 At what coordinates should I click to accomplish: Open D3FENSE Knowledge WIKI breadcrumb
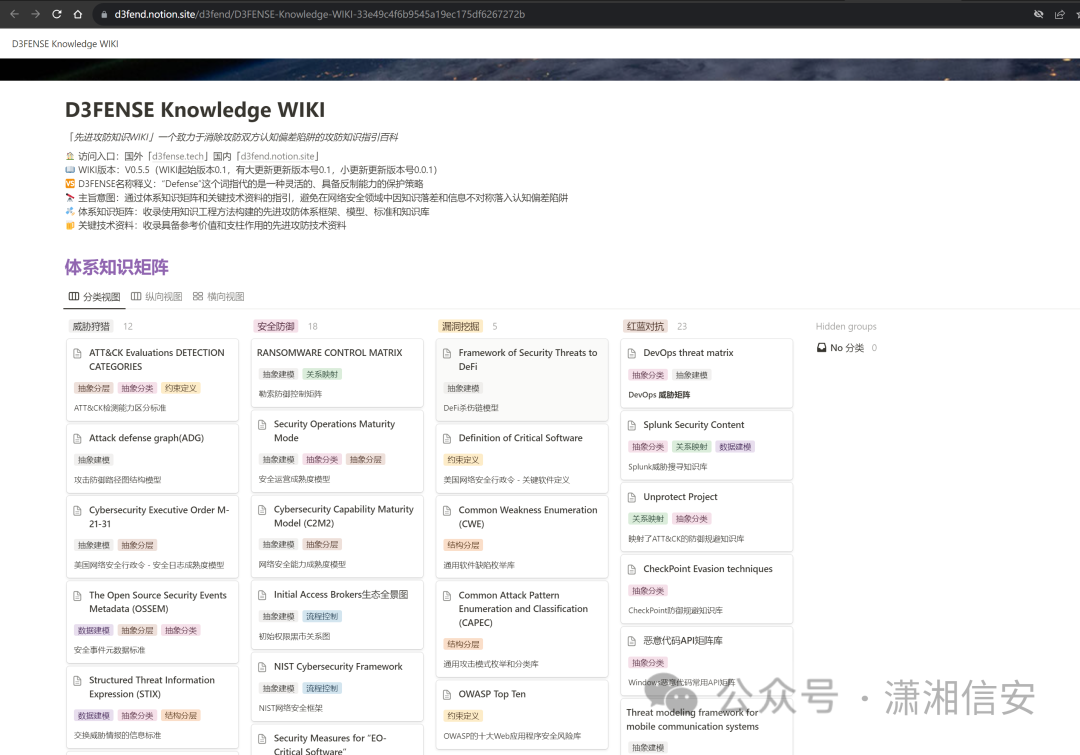pyautogui.click(x=65, y=43)
